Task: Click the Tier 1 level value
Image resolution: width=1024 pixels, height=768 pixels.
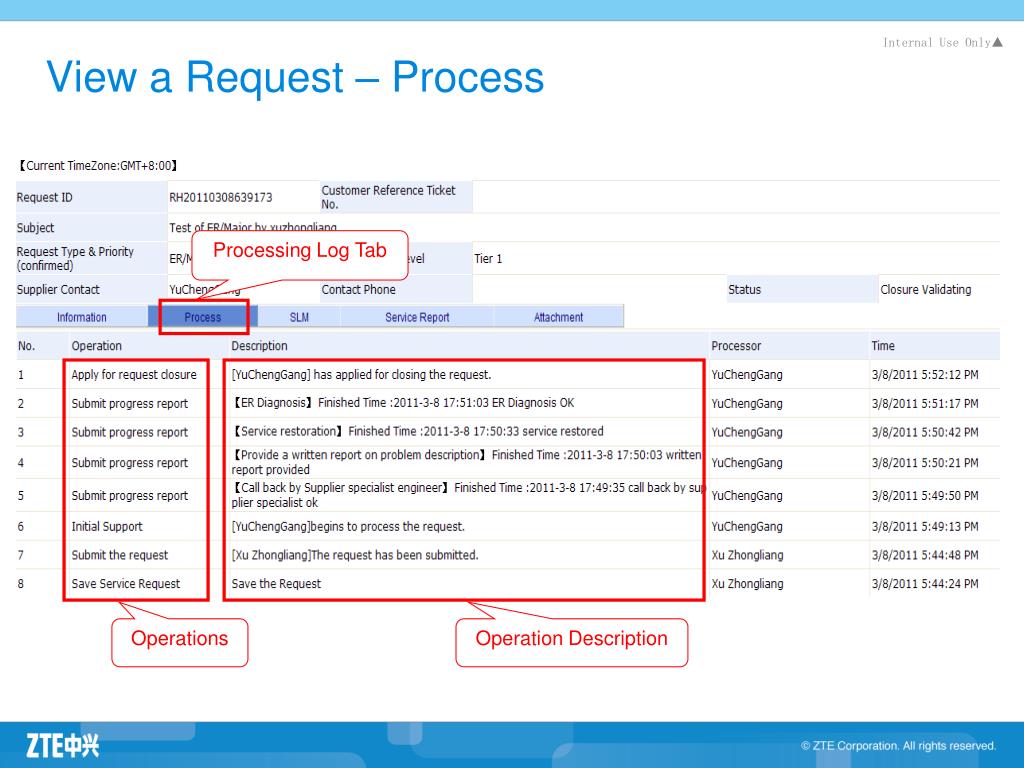Action: point(488,259)
